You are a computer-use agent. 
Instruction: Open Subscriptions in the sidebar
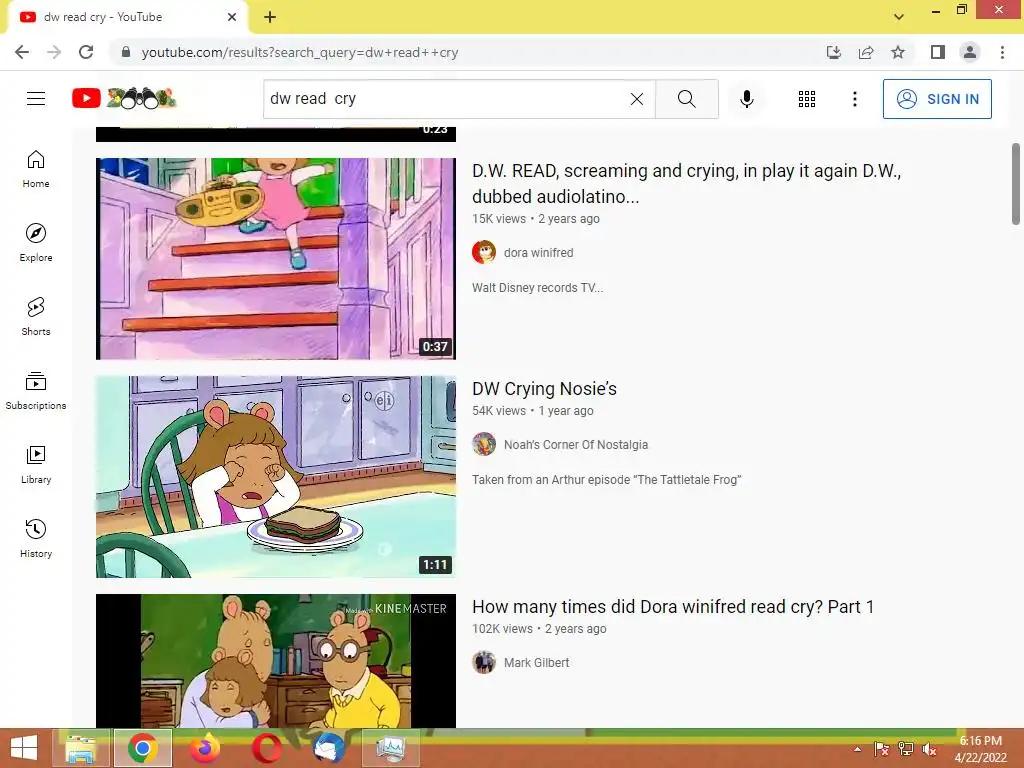36,391
